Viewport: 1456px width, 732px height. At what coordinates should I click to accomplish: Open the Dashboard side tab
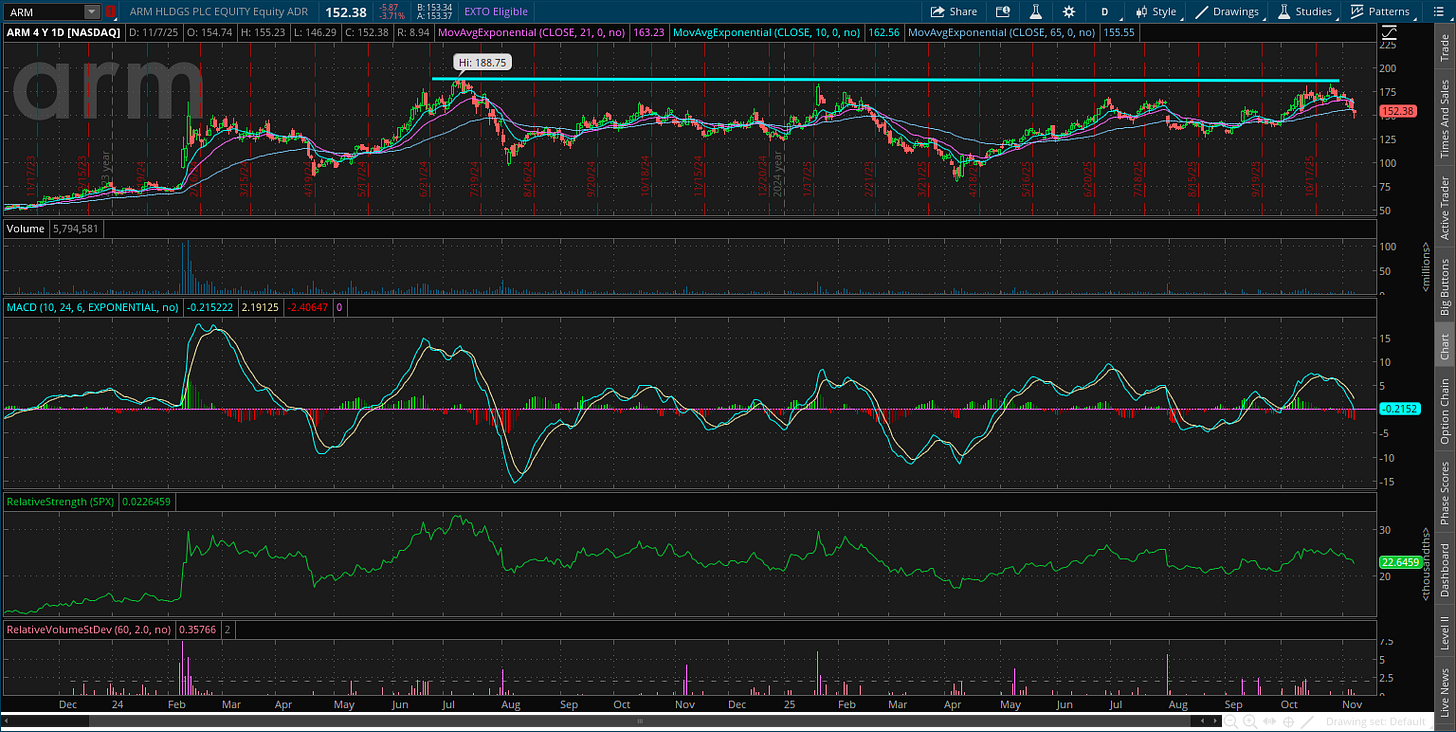click(x=1445, y=570)
